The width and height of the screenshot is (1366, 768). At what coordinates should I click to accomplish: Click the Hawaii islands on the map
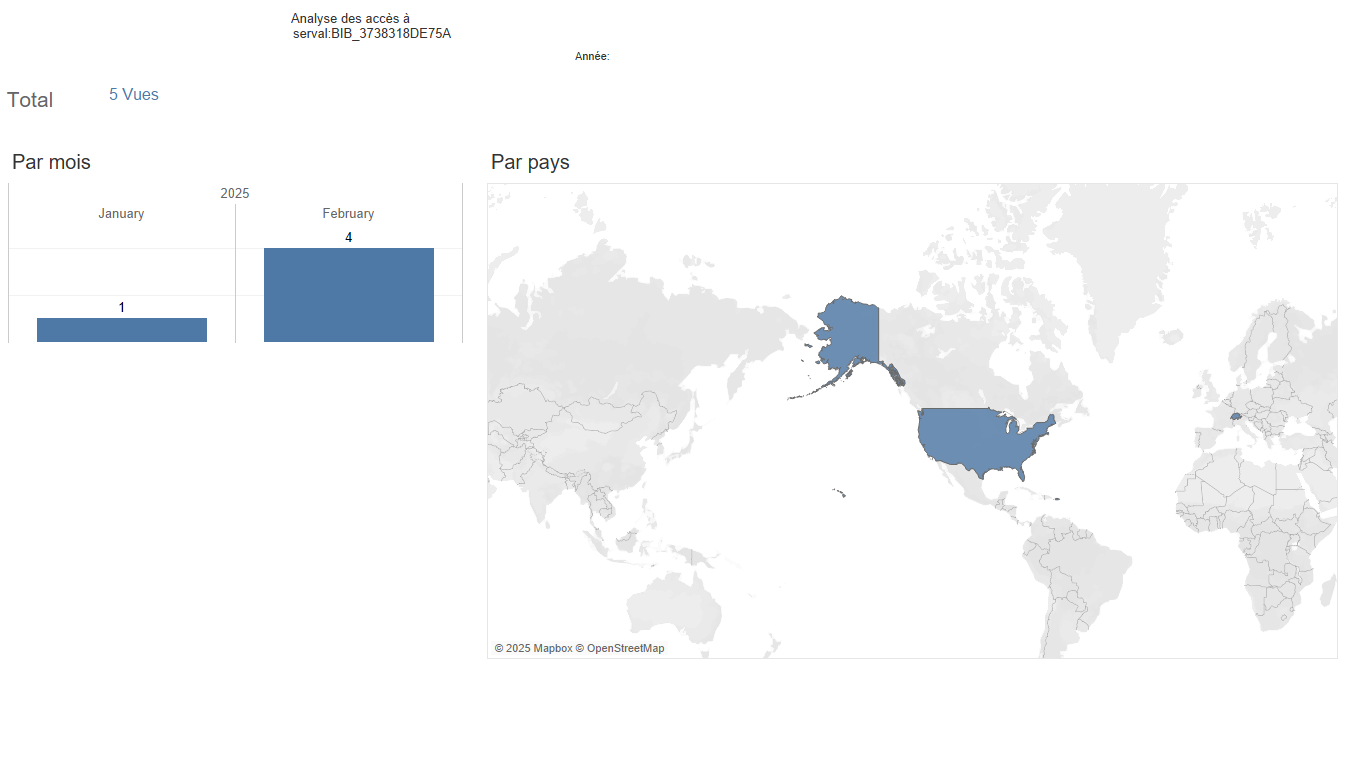(838, 491)
